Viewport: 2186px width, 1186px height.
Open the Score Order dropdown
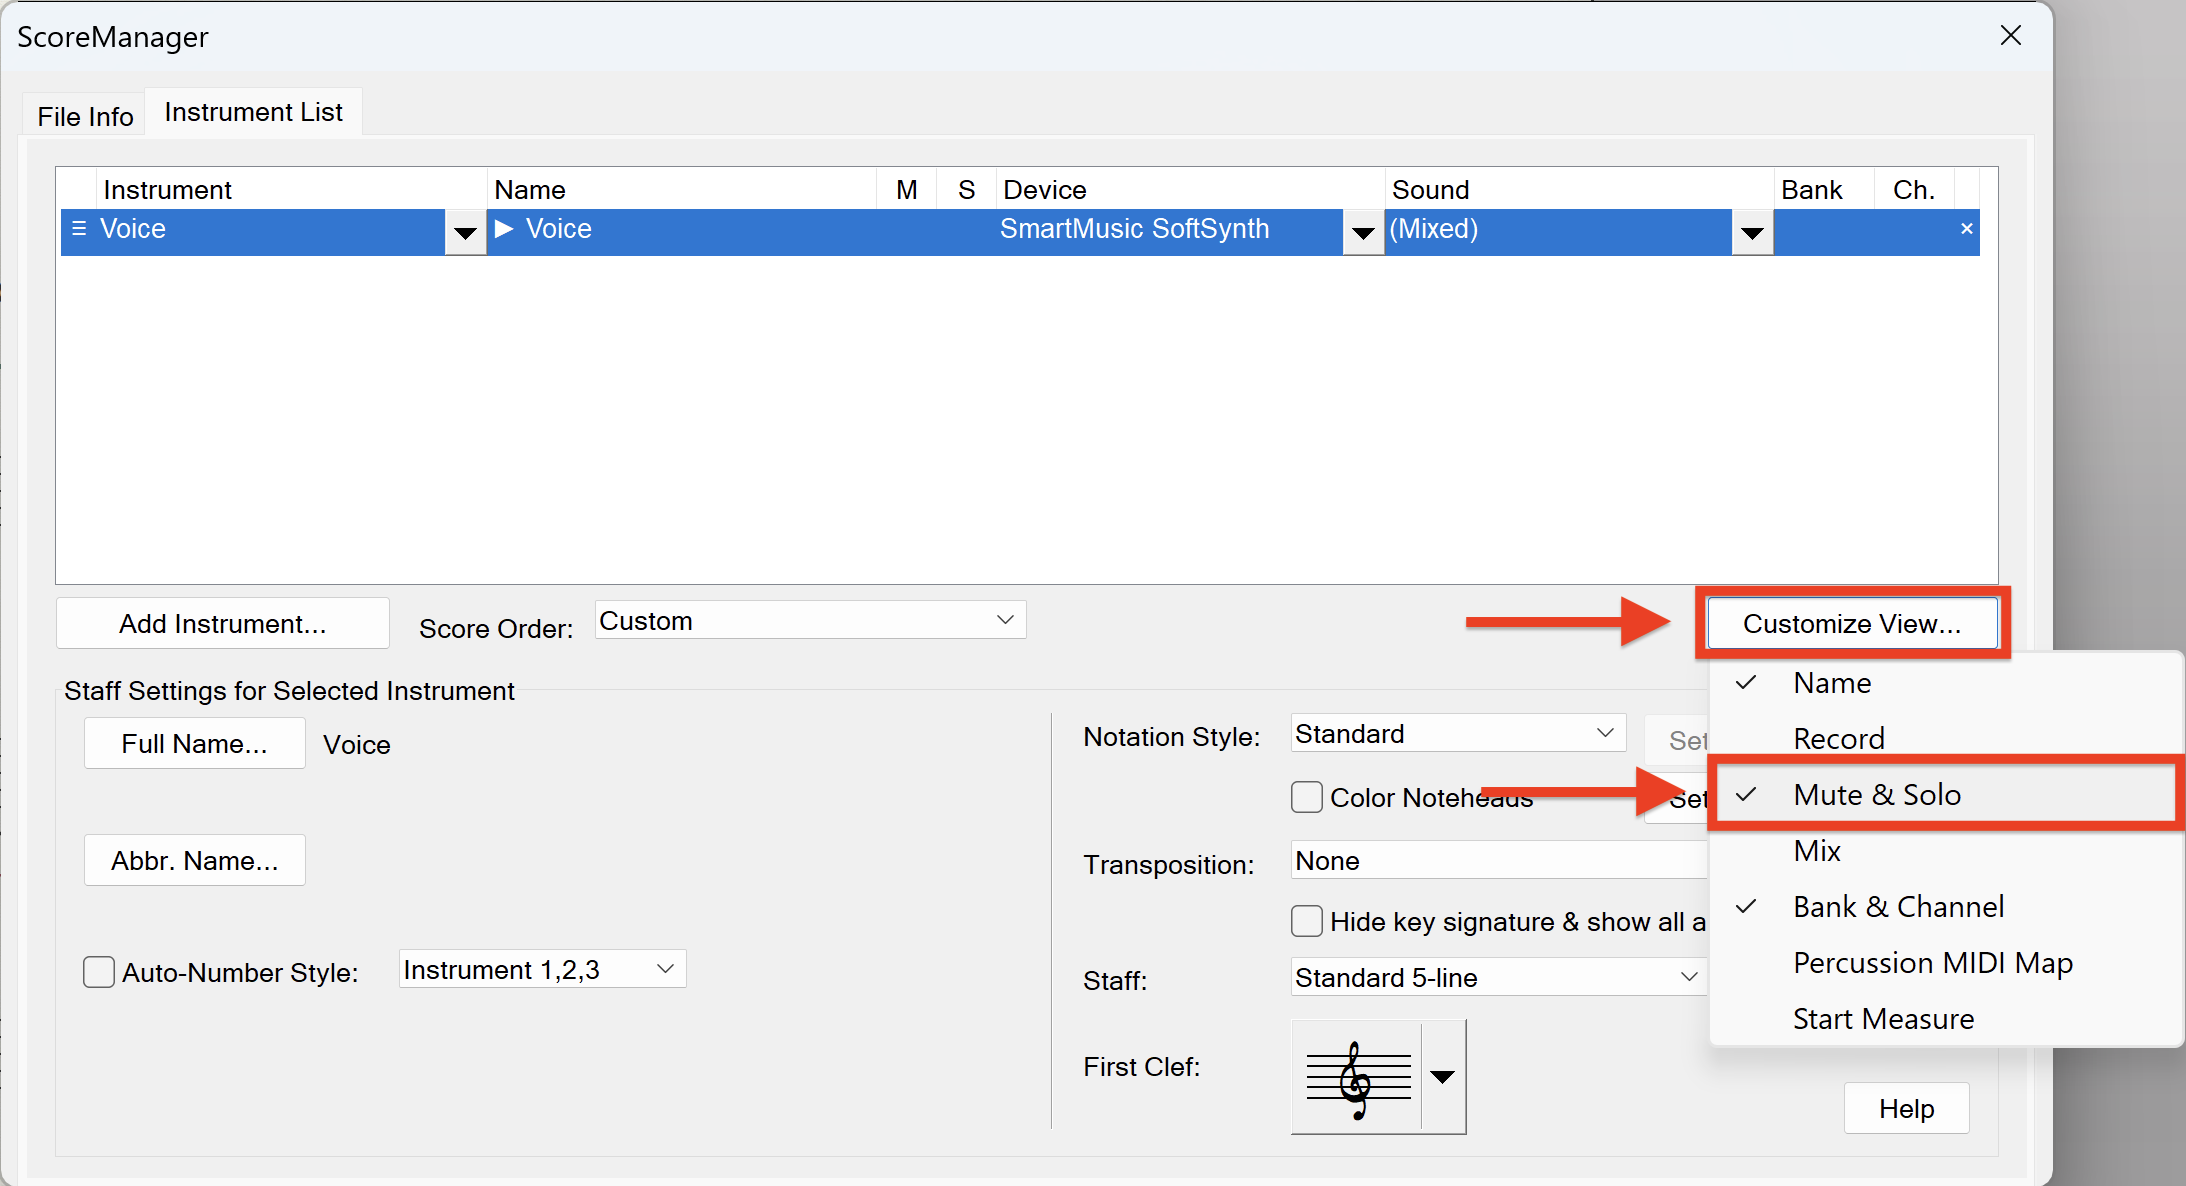810,620
